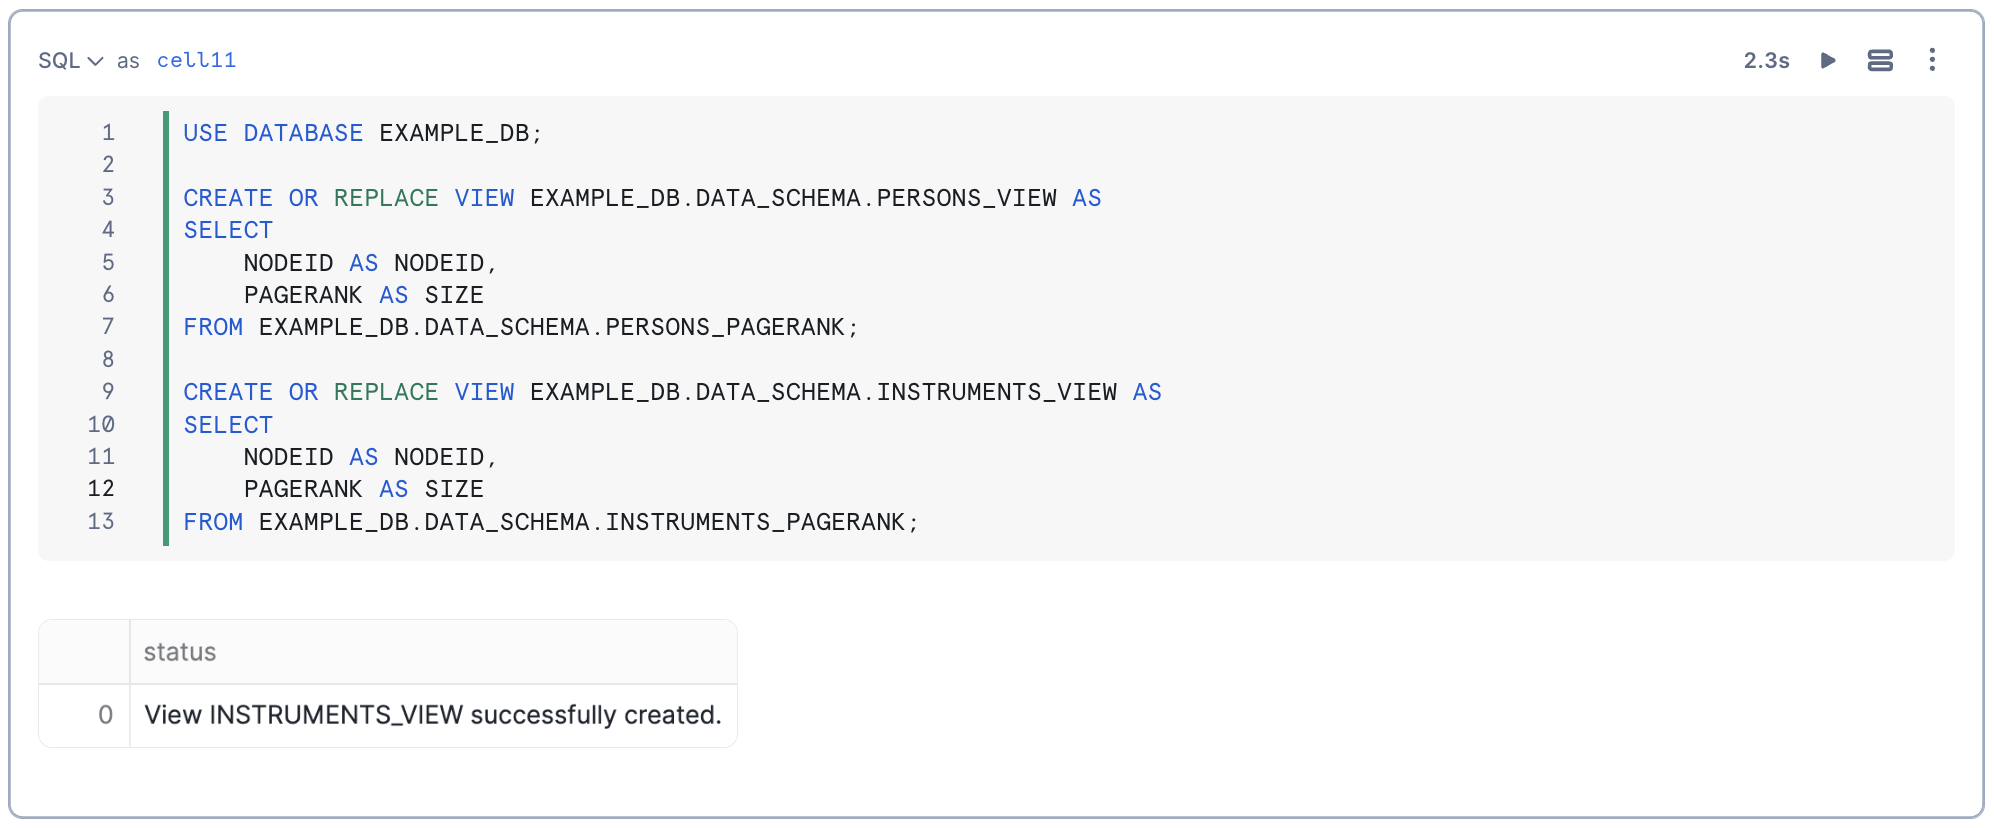Click line number 12 in the gutter
The image size is (1994, 828).
tap(101, 488)
